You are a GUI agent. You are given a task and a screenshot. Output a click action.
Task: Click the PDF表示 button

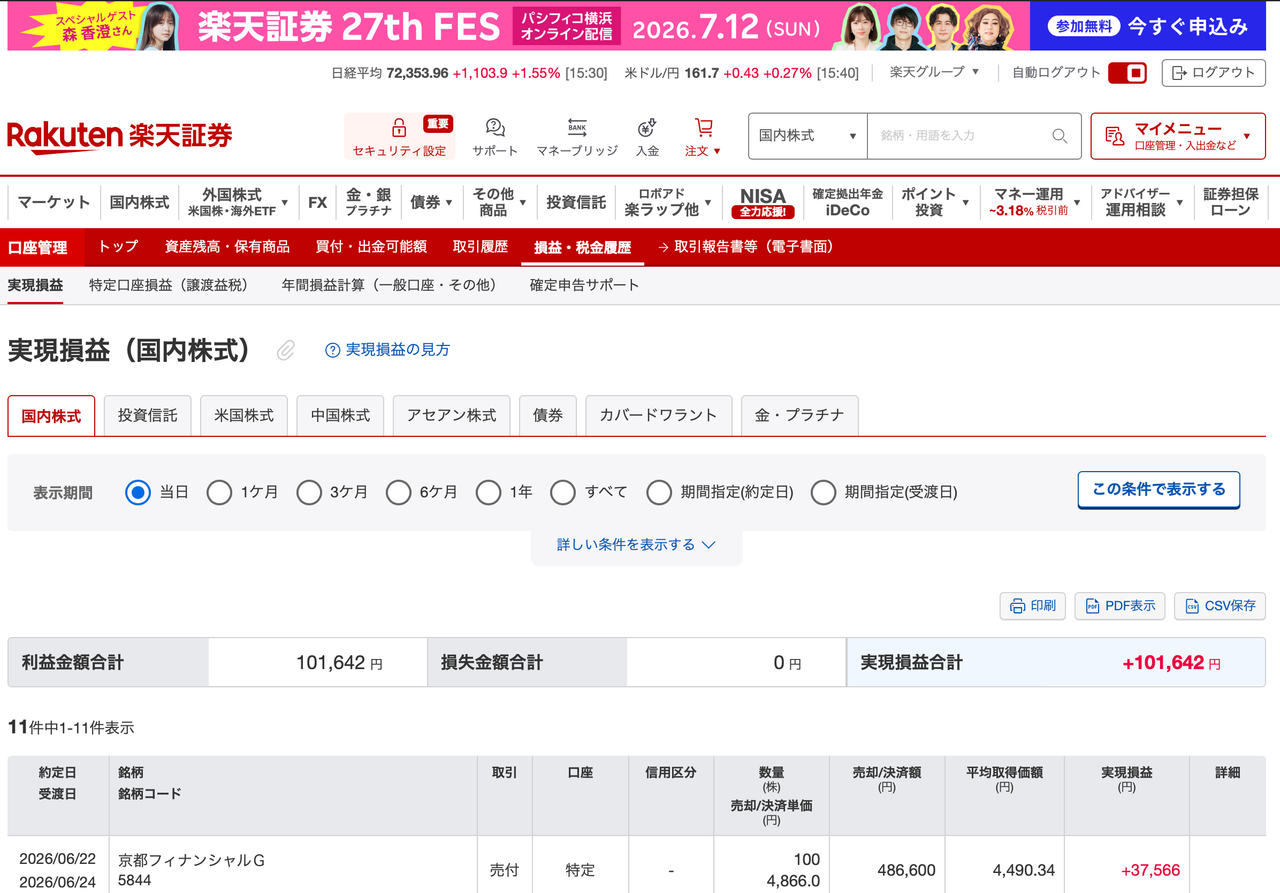coord(1120,606)
